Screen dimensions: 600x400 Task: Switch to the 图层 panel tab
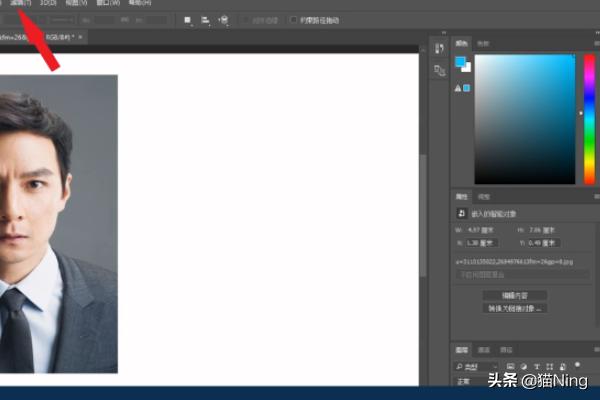[462, 350]
